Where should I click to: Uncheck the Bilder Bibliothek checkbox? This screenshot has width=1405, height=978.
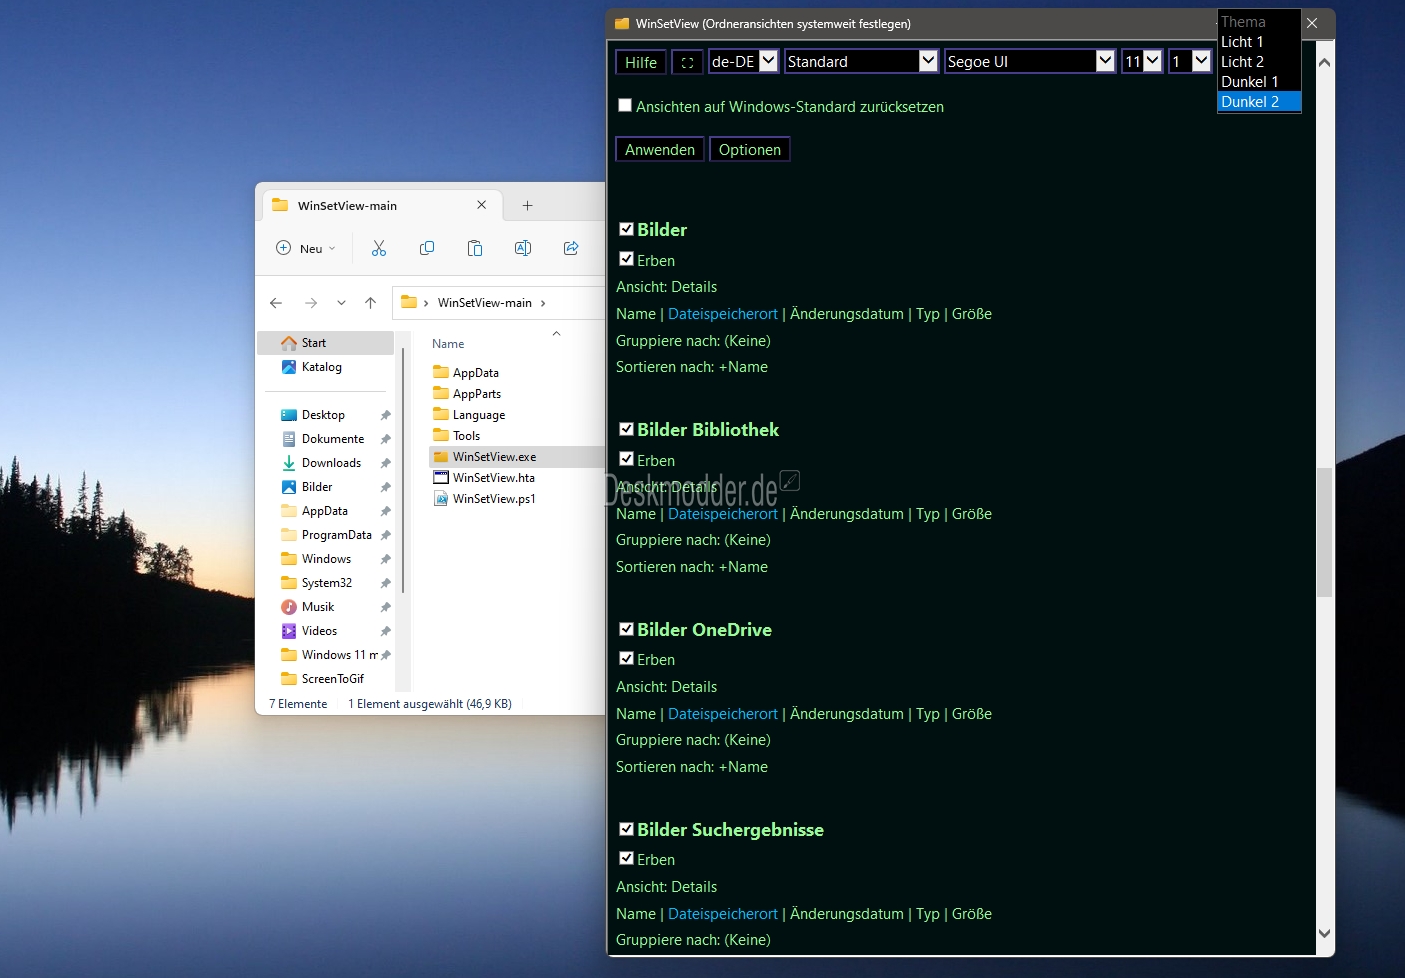tap(626, 429)
